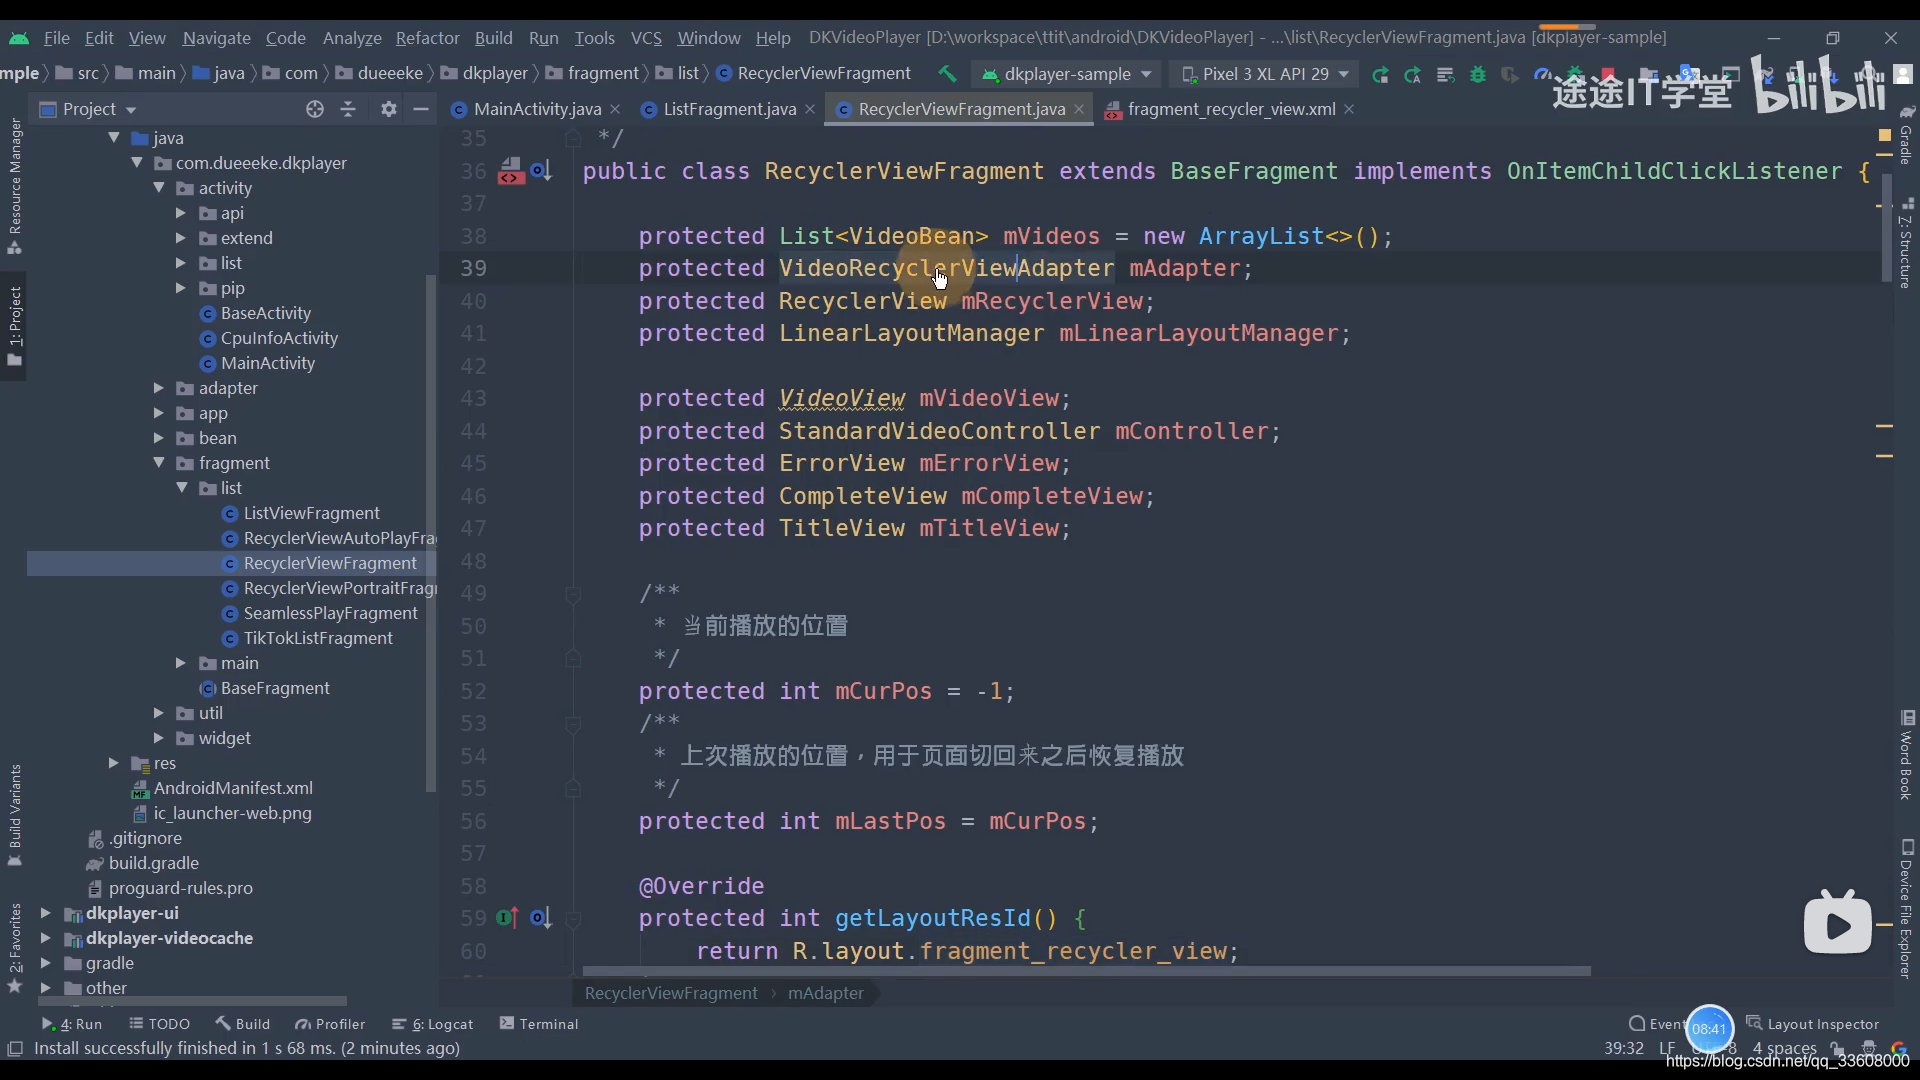Open the 6: Logcat tool window
The width and height of the screenshot is (1920, 1080).
click(432, 1024)
